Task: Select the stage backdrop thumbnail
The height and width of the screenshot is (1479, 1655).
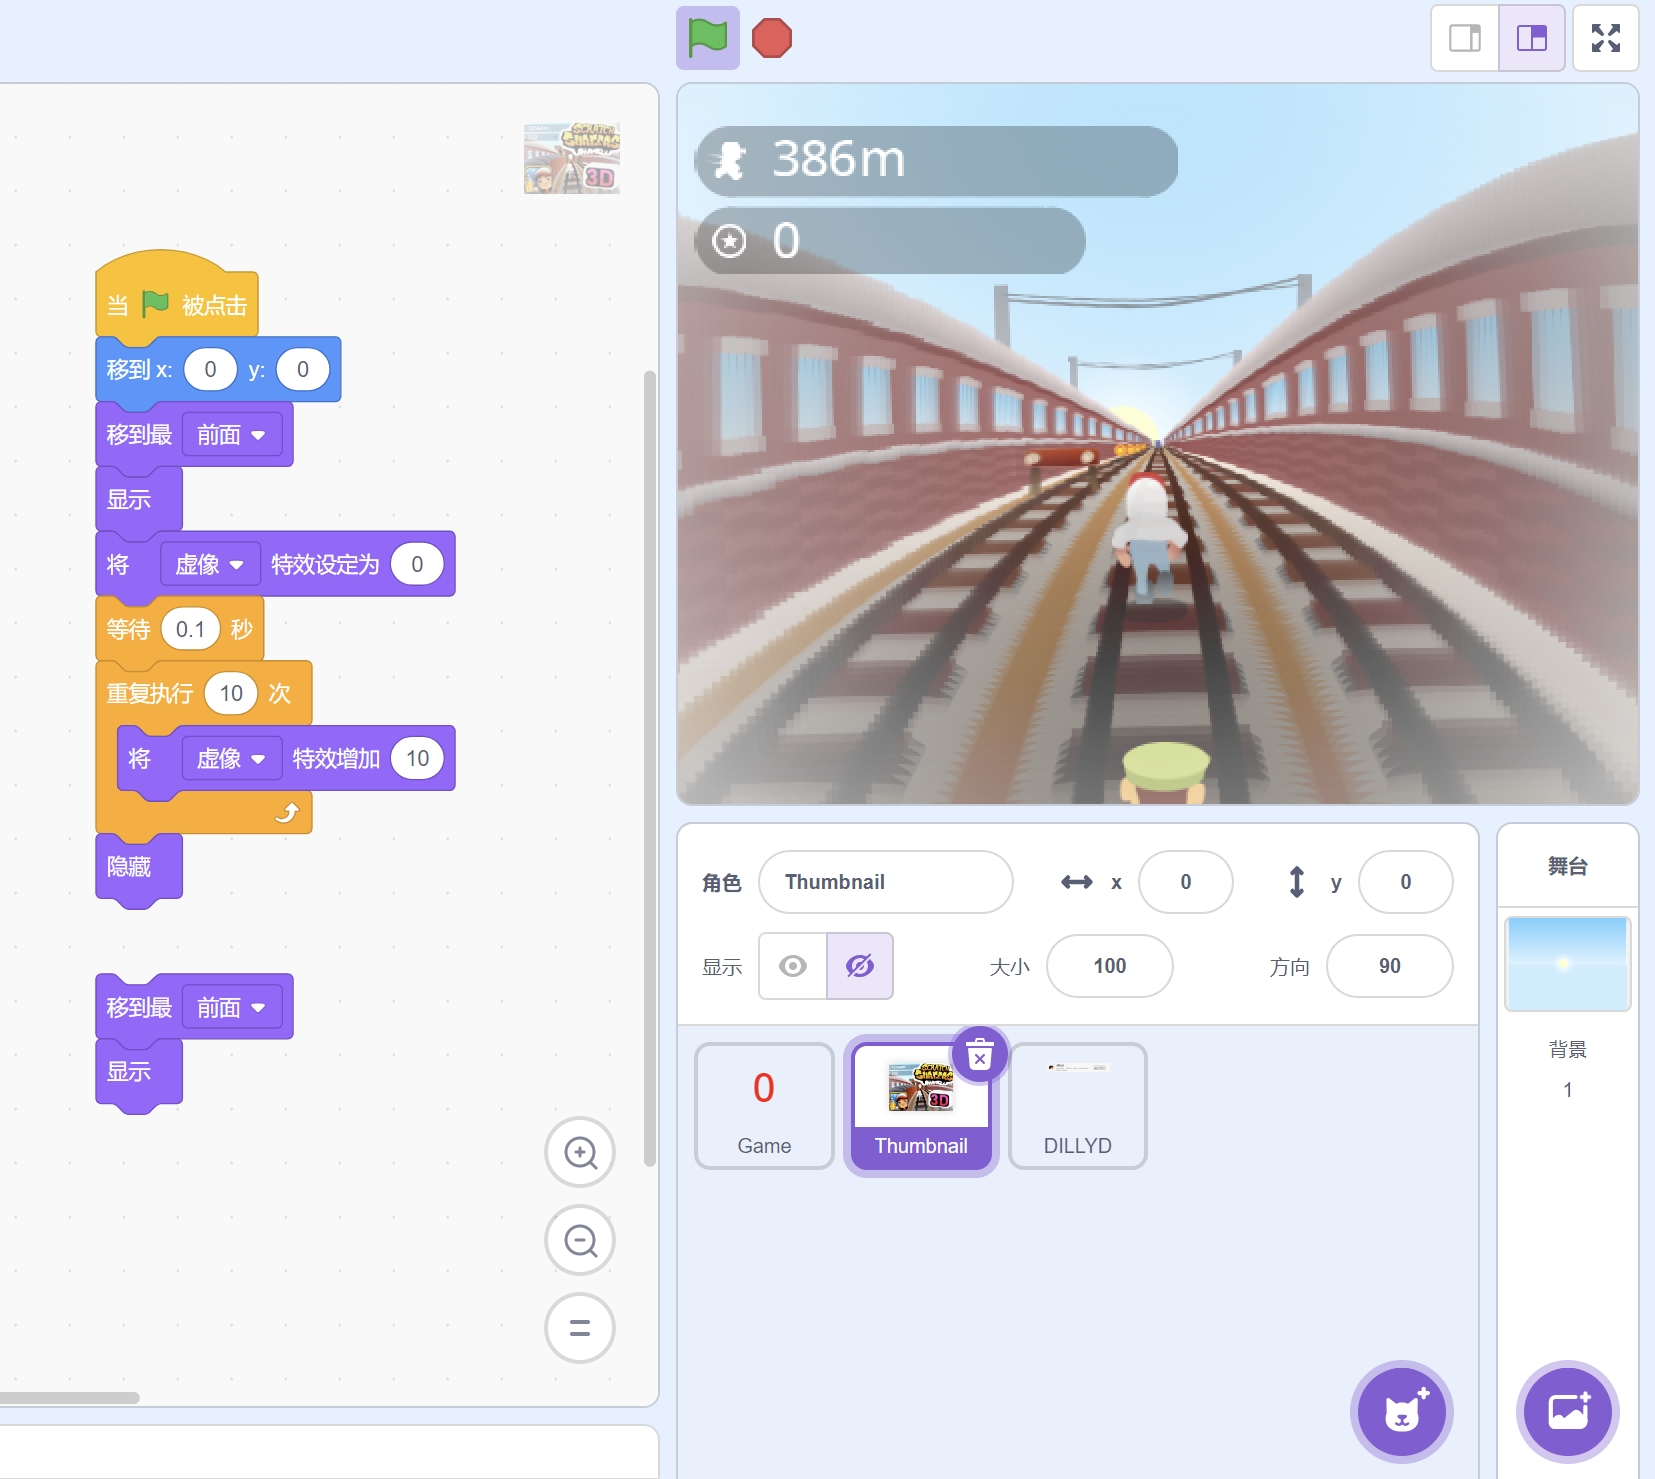Action: coord(1567,963)
